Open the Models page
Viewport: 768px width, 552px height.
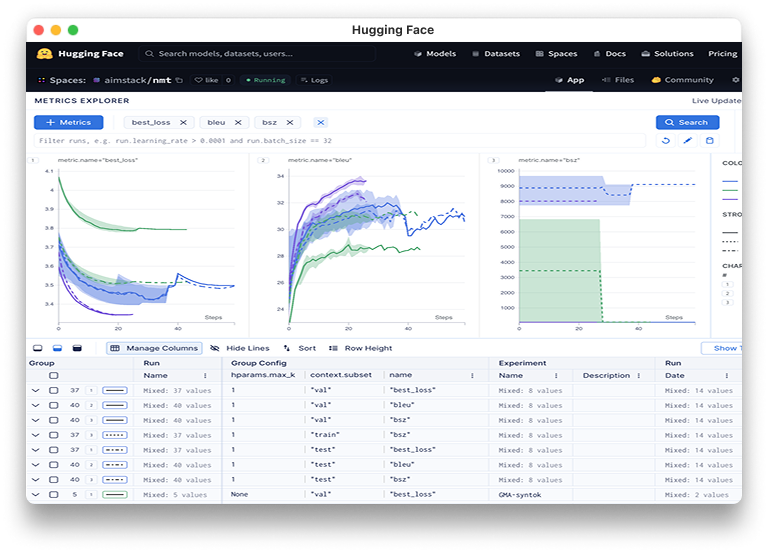435,53
